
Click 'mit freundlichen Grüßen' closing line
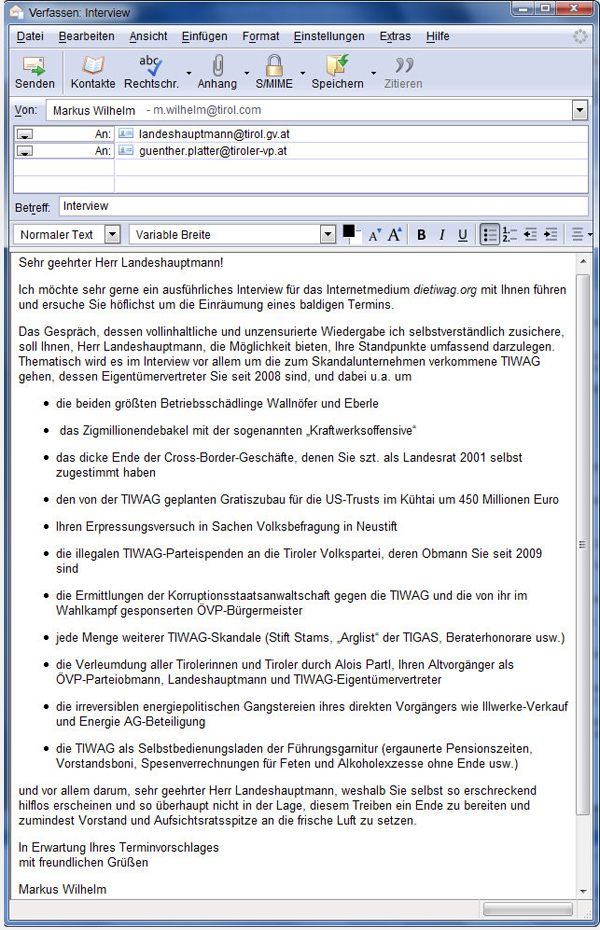83,862
